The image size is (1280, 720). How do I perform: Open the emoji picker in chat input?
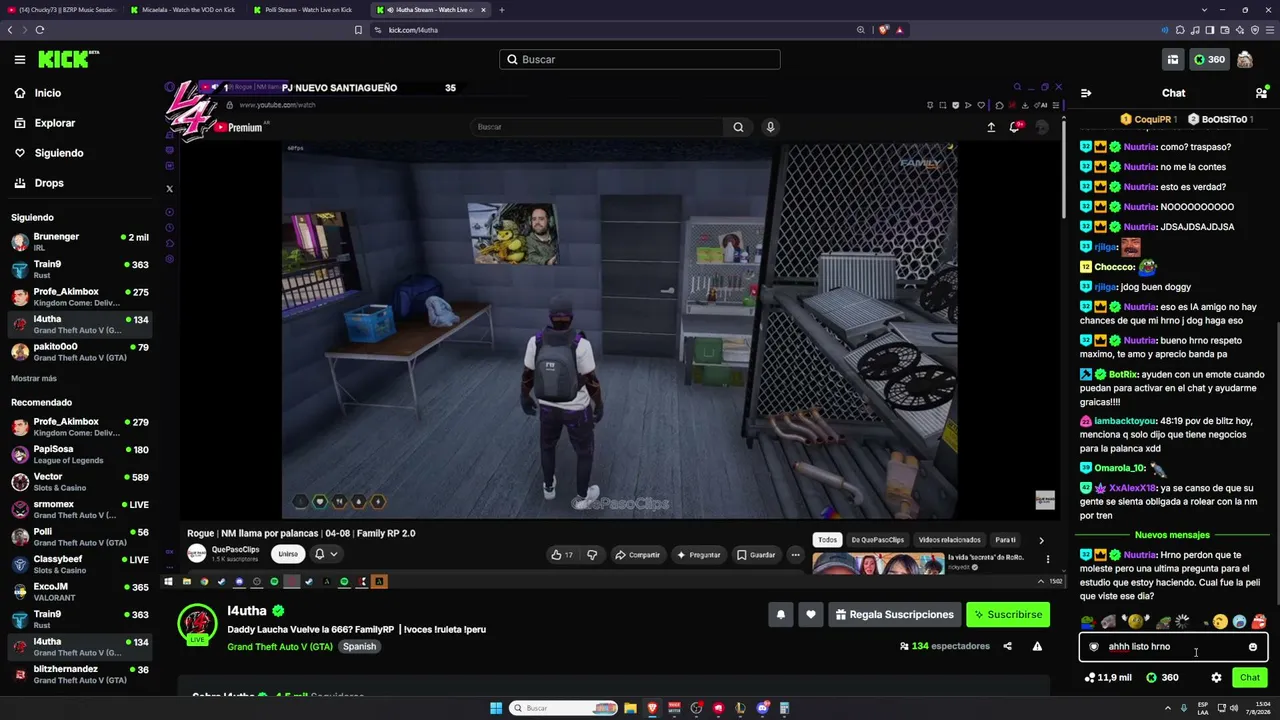point(1253,647)
